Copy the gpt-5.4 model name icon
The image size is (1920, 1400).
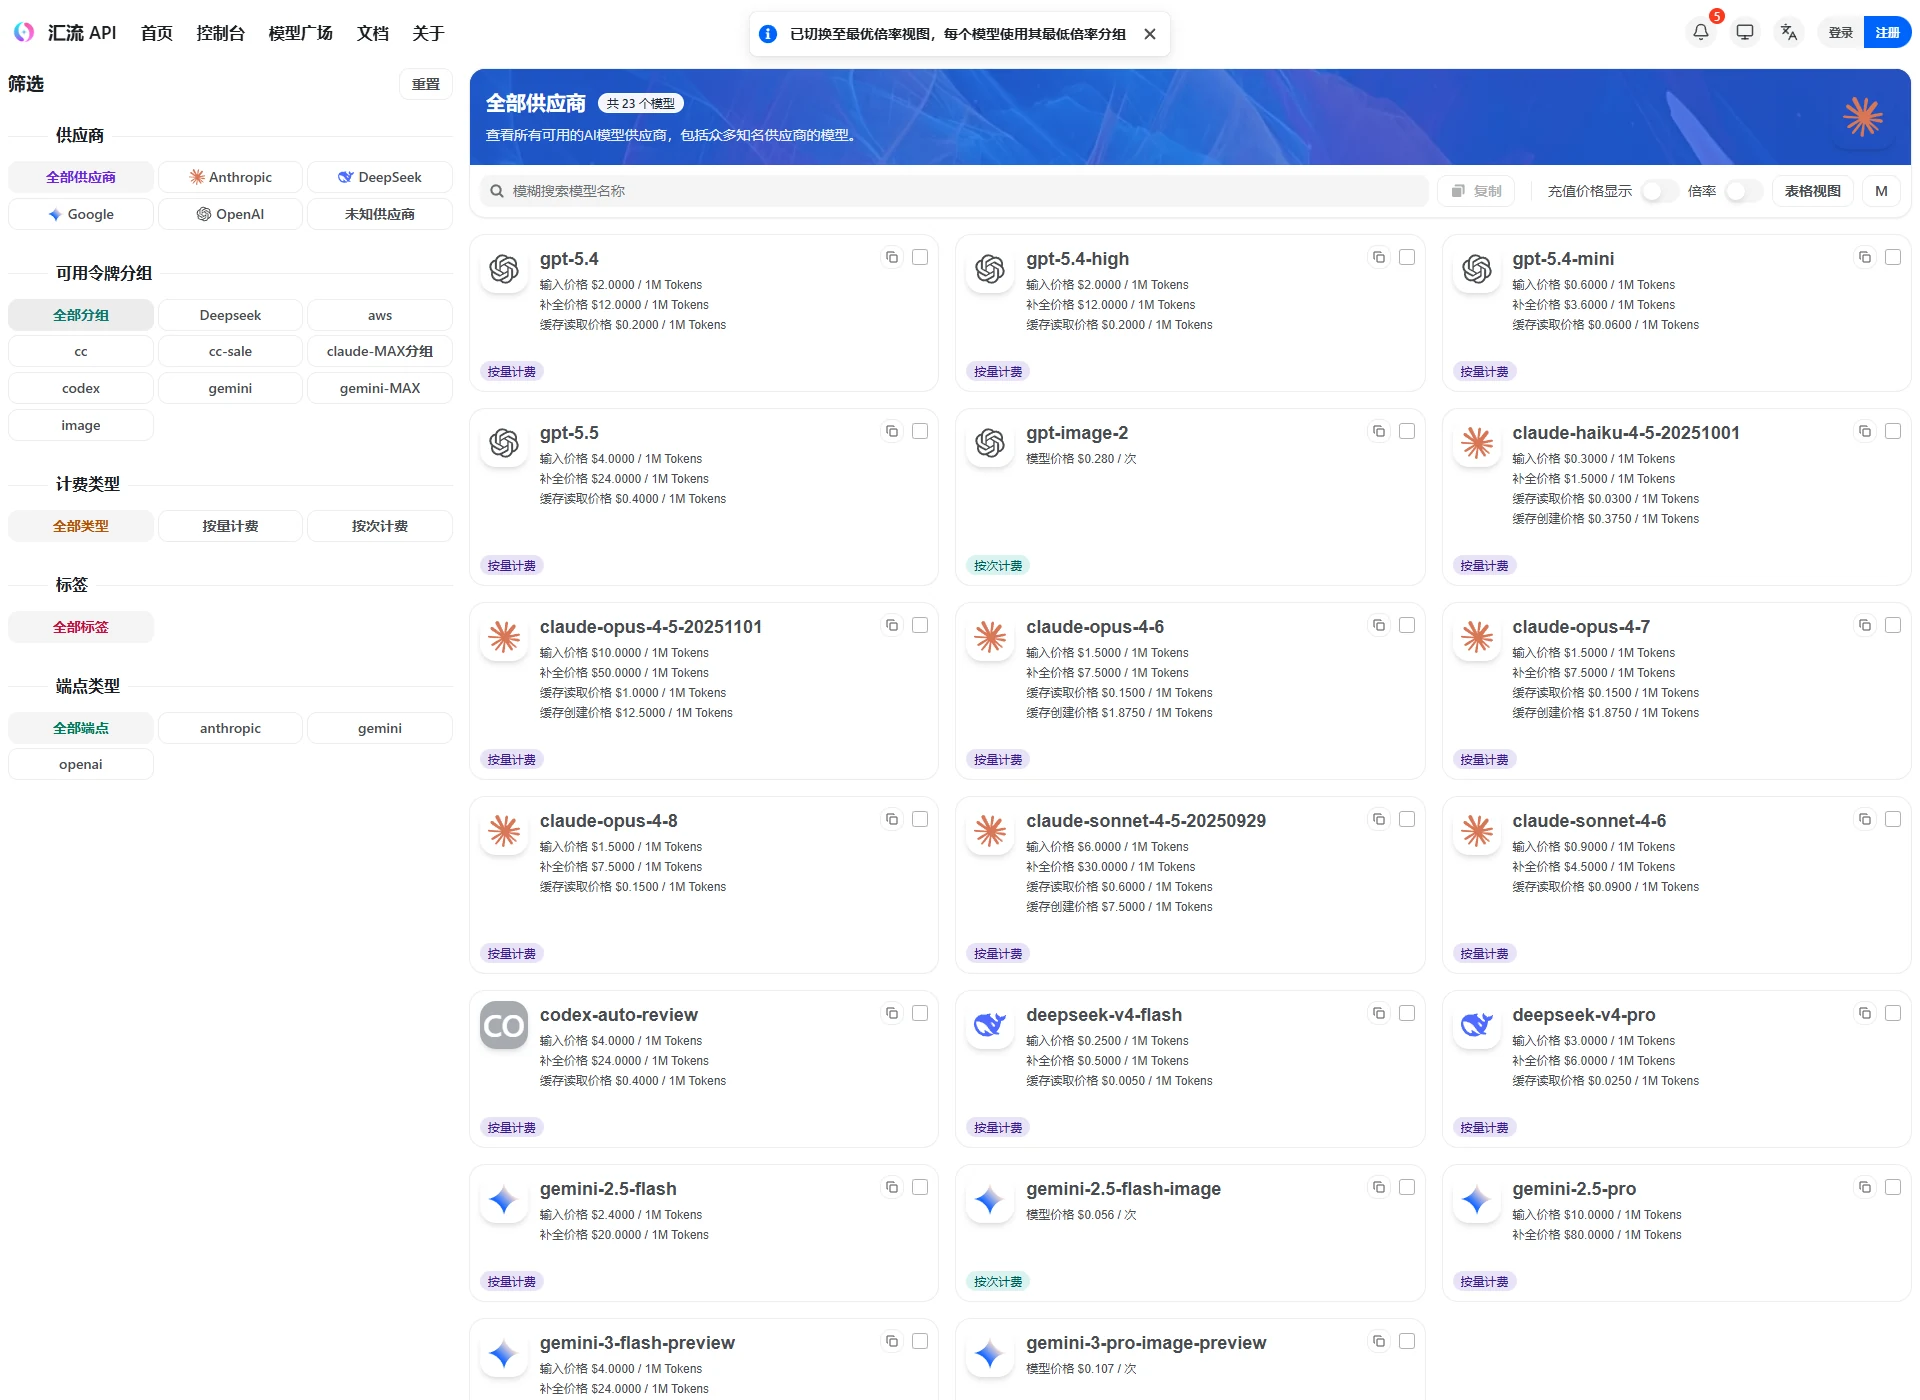(892, 258)
